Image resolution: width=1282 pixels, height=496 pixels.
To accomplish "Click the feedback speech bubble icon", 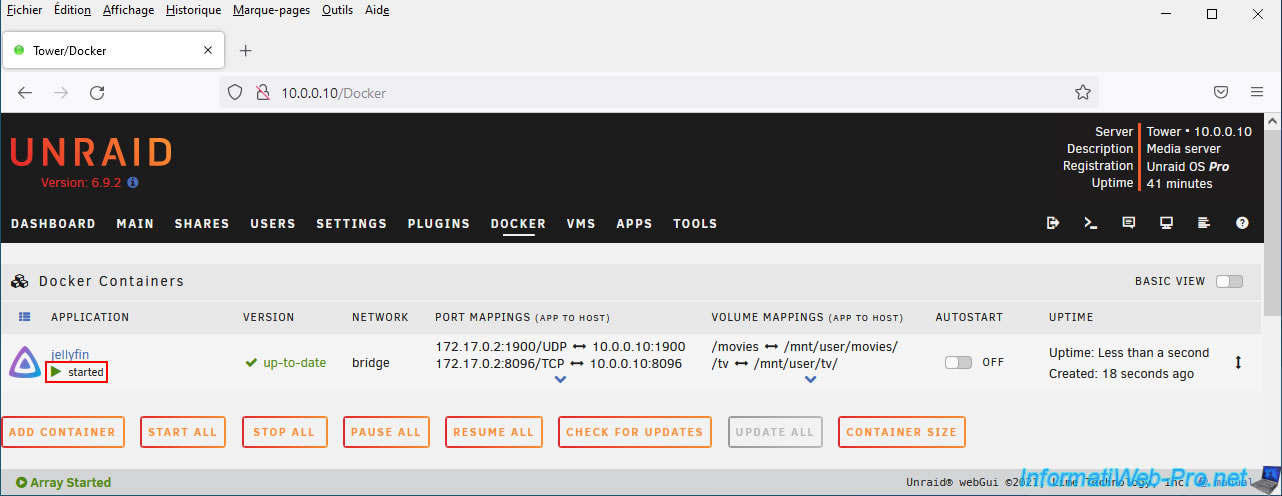I will pos(1129,223).
